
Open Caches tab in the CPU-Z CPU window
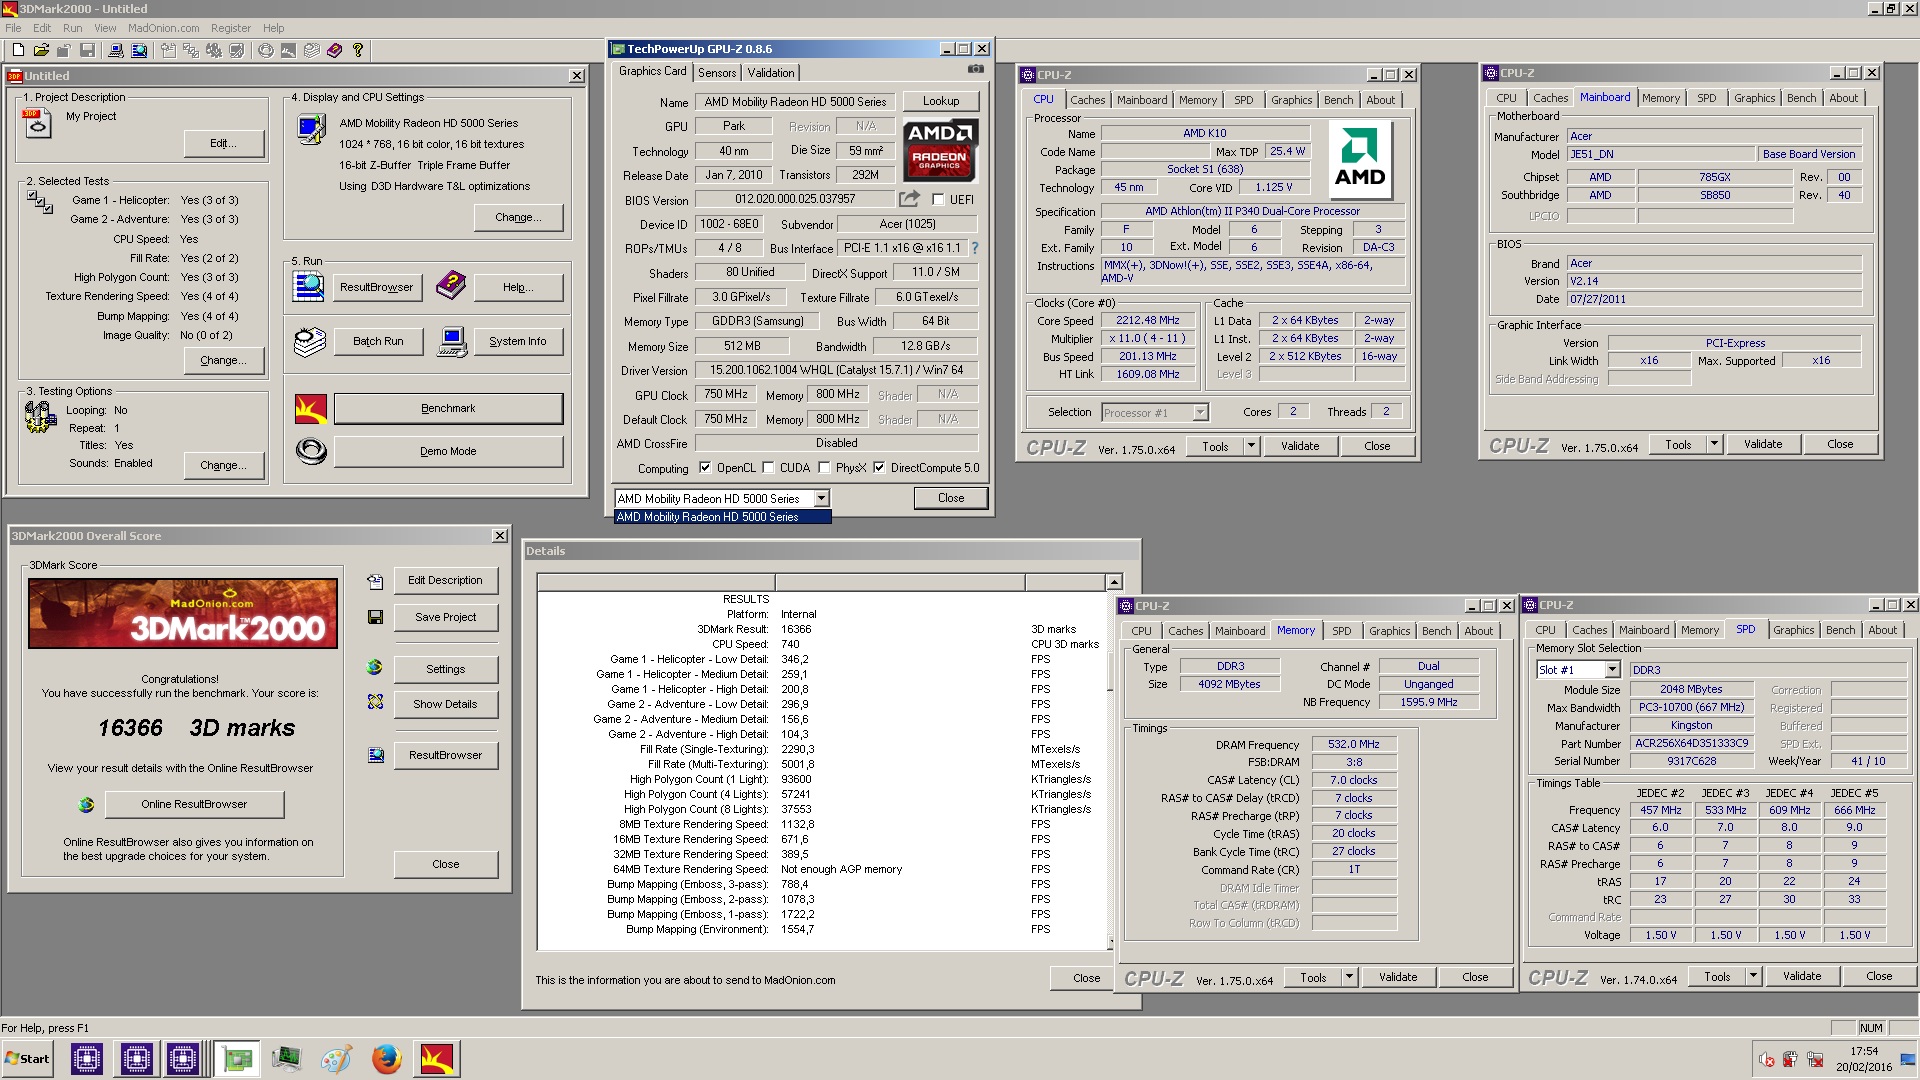(x=1087, y=100)
